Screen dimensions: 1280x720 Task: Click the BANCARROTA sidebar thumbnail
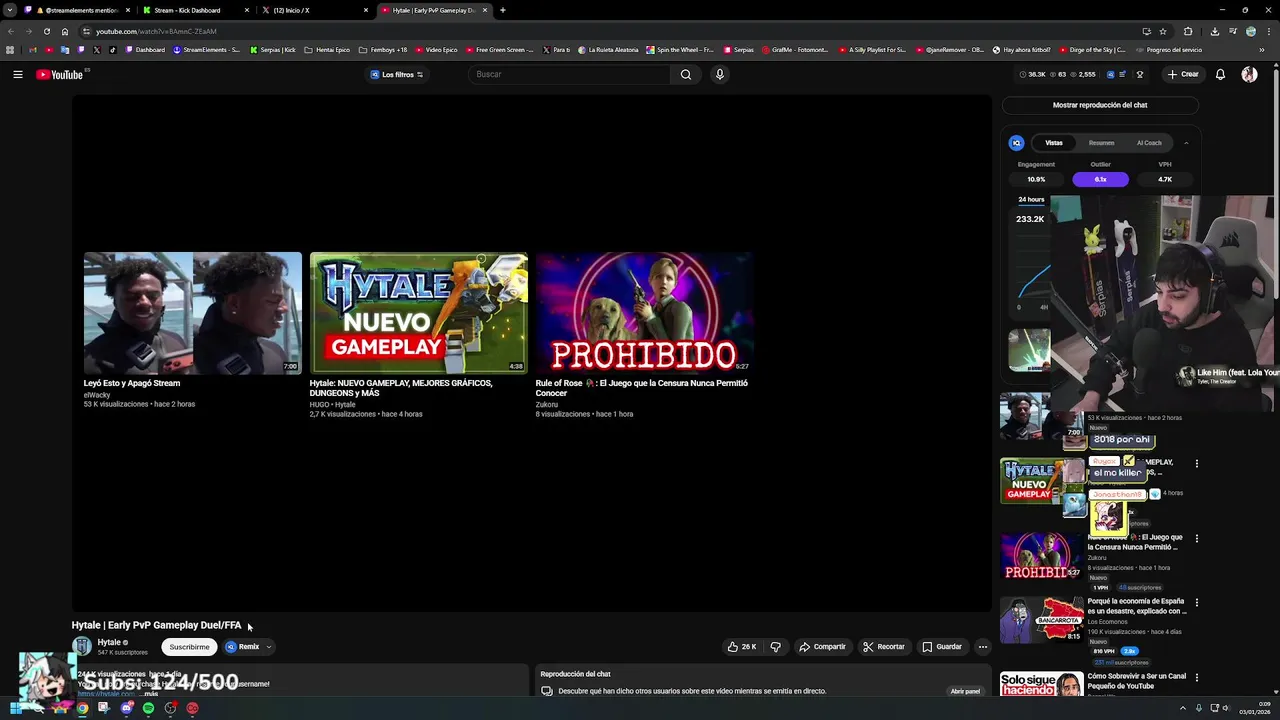(x=1041, y=620)
